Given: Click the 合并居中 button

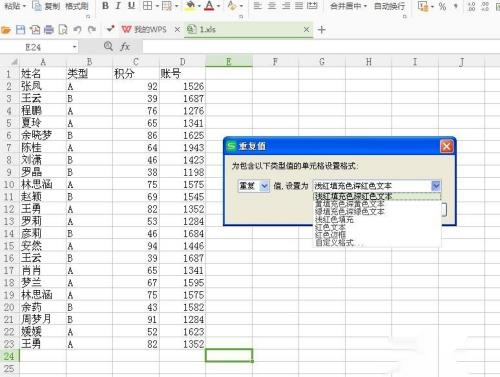Looking at the screenshot, I should point(348,6).
